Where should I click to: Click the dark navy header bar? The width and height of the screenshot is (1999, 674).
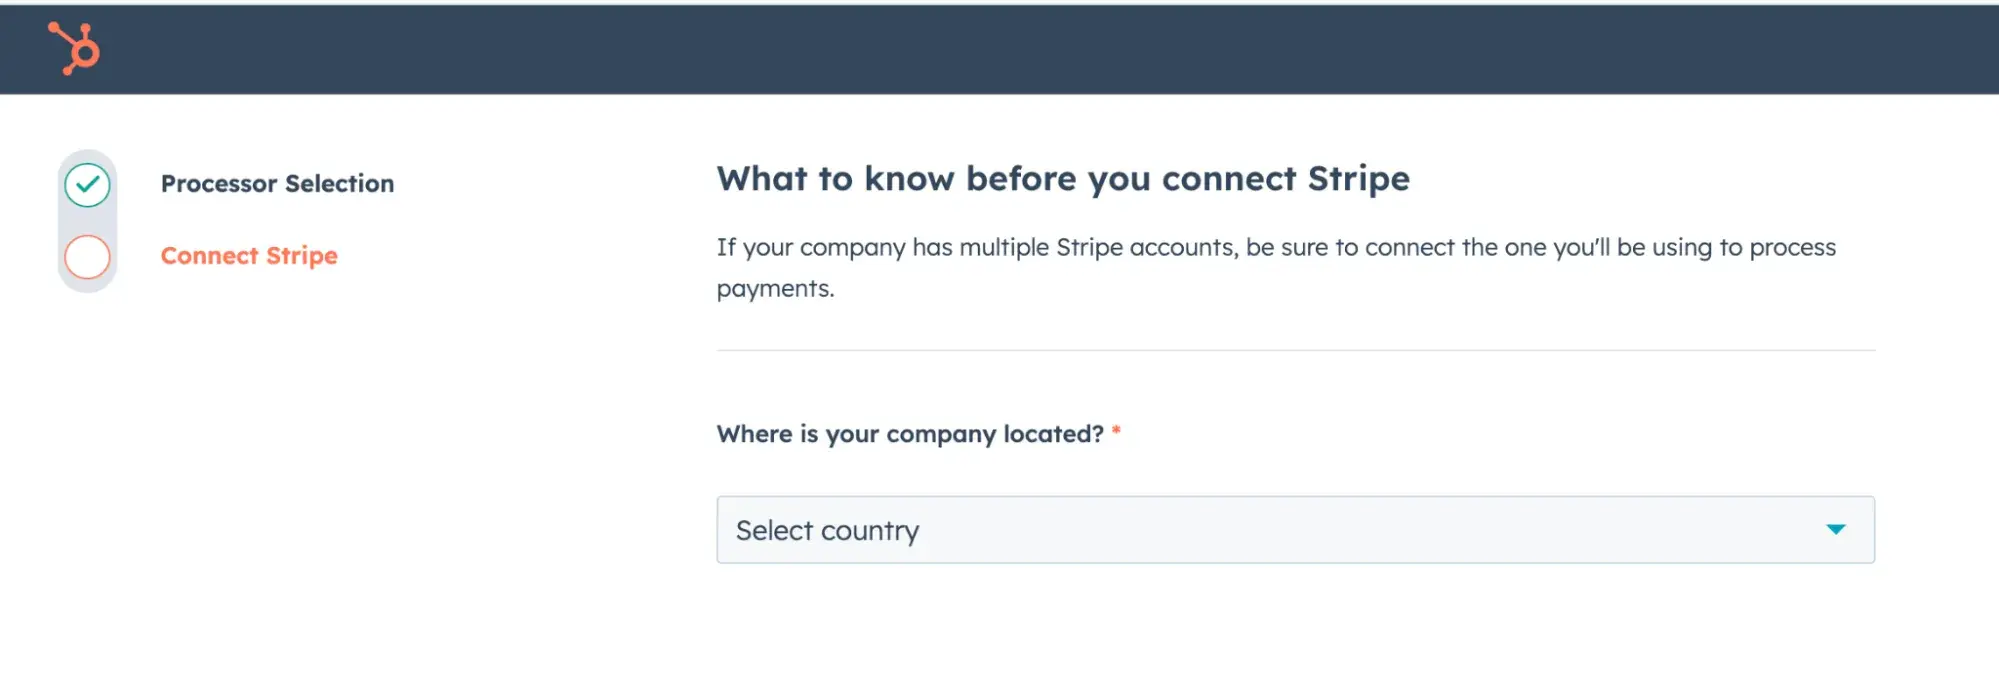(x=1000, y=50)
